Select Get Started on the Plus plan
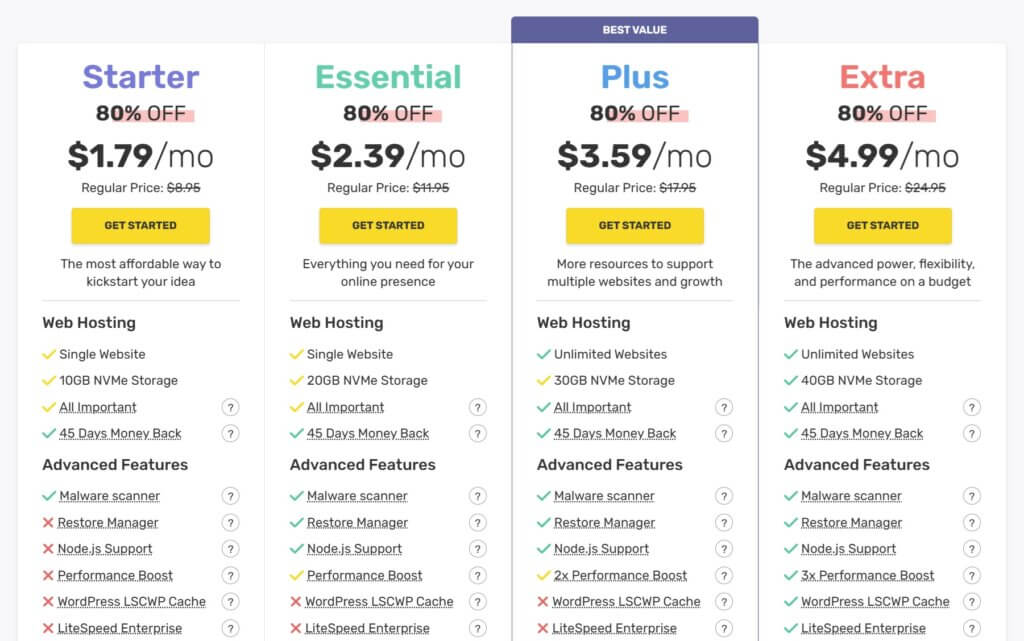The height and width of the screenshot is (641, 1024). point(635,226)
